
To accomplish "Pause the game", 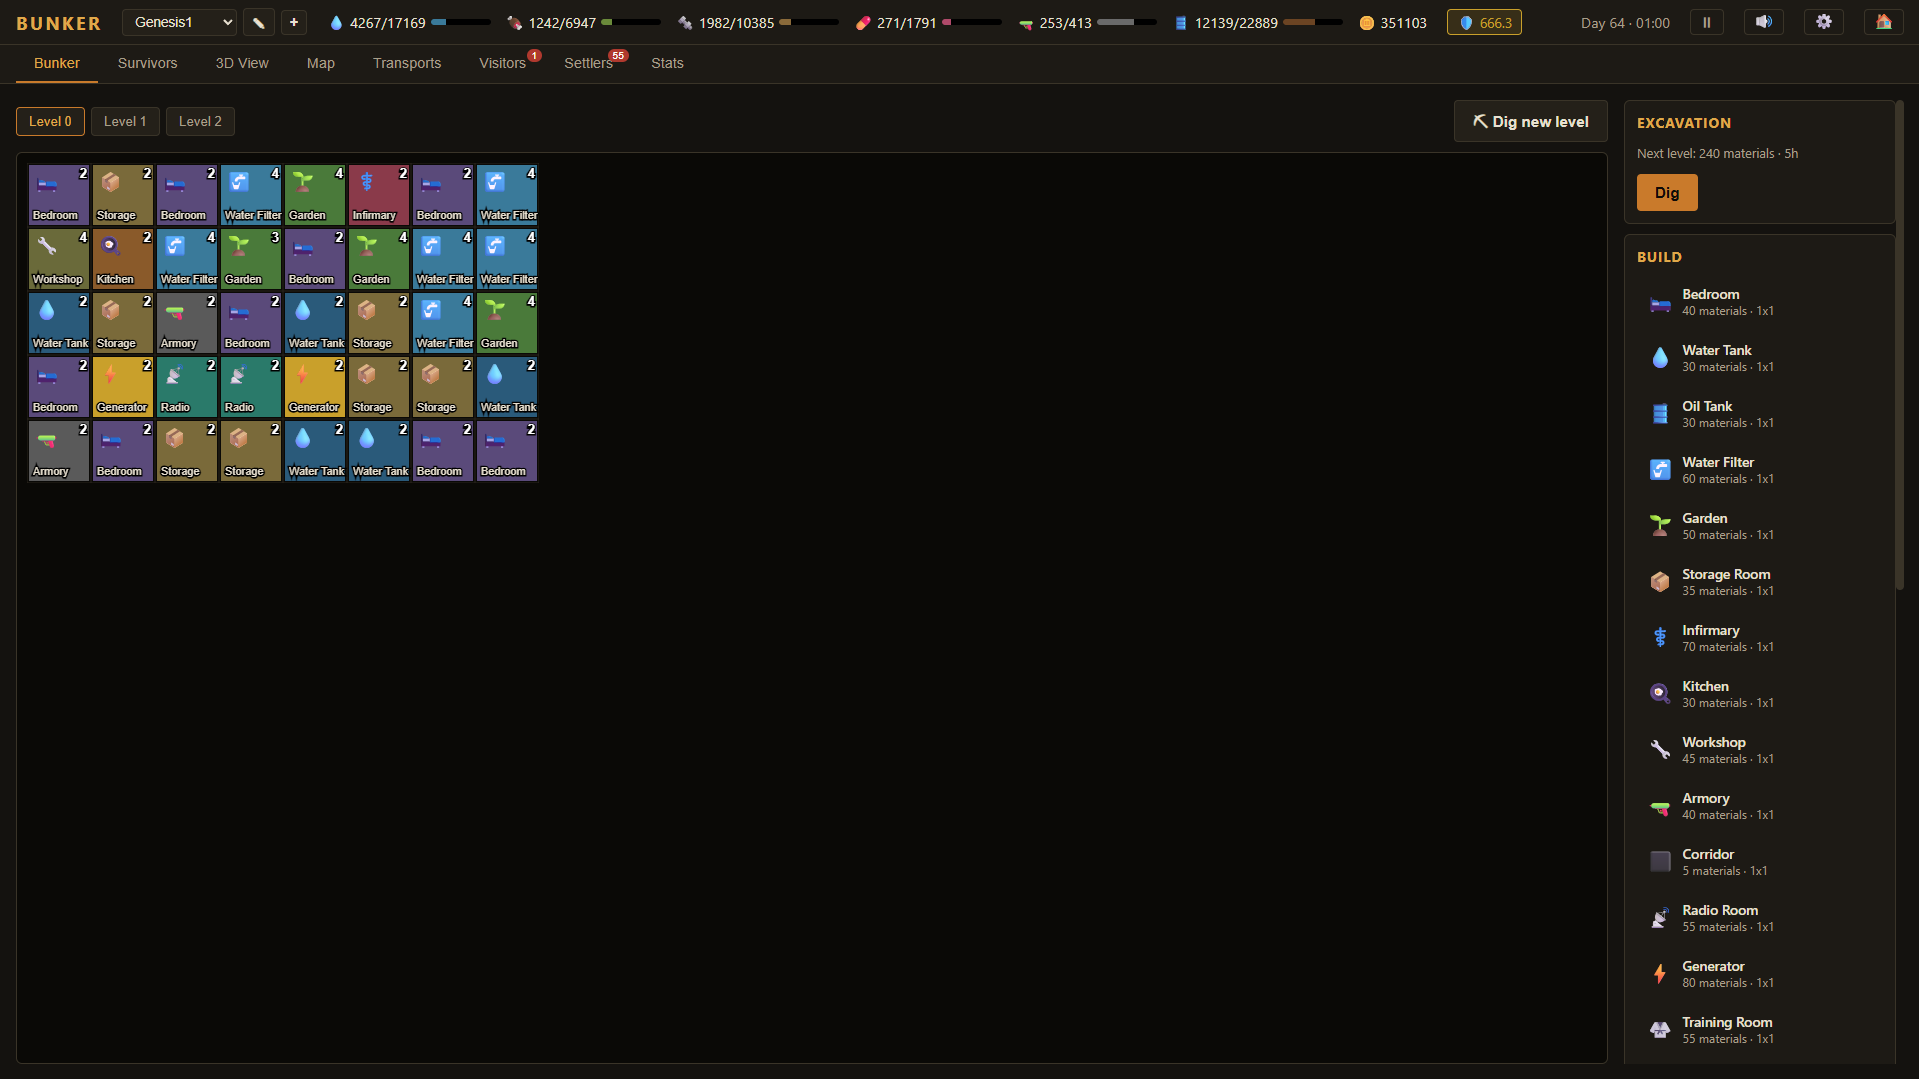I will 1707,22.
